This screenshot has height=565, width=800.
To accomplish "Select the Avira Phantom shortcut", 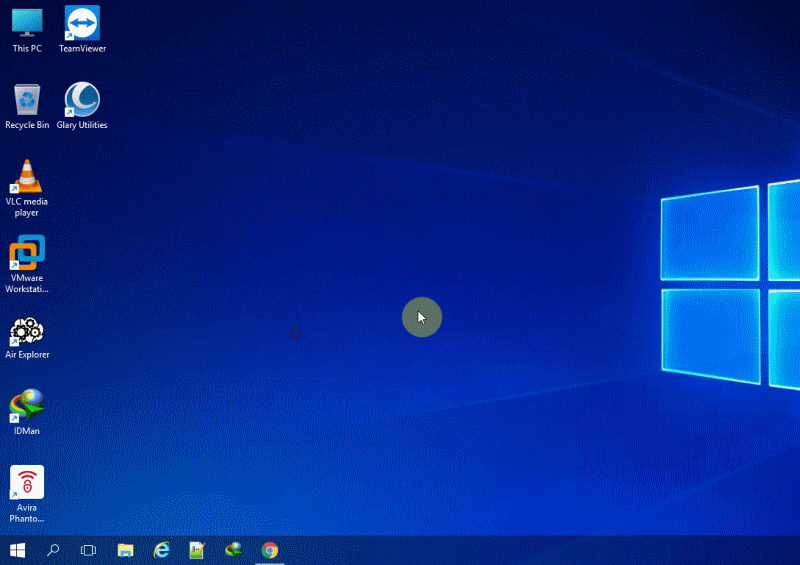I will point(27,494).
